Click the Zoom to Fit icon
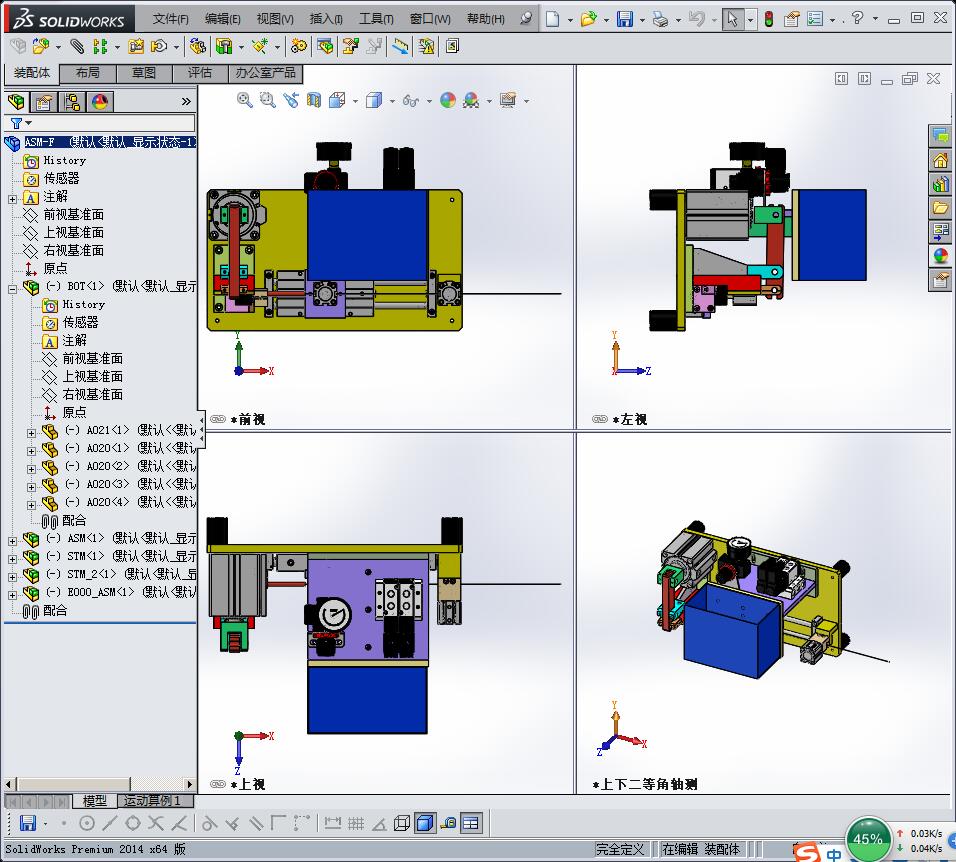Image resolution: width=956 pixels, height=862 pixels. point(244,100)
